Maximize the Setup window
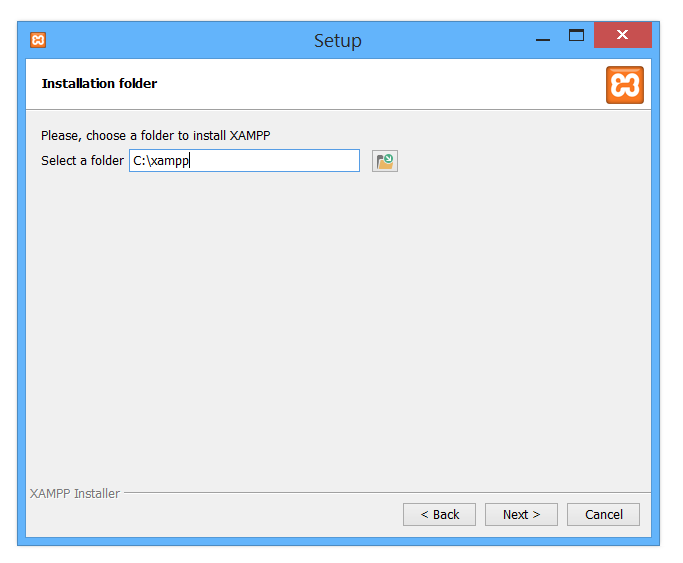Image resolution: width=683 pixels, height=563 pixels. 576,35
